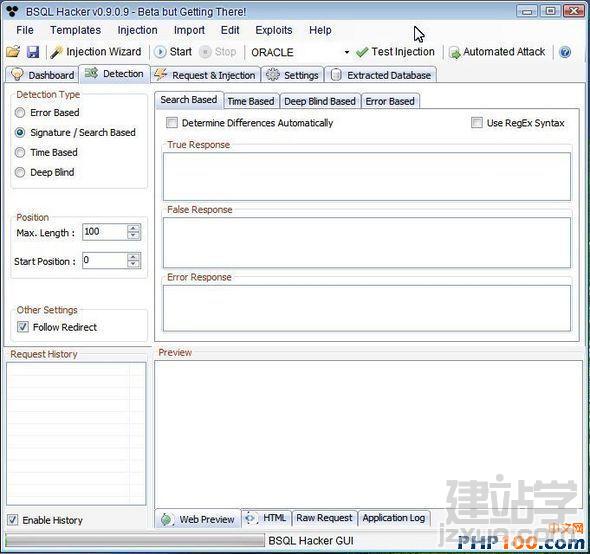Increase Max. Length with up arrow
This screenshot has height=554, width=590.
[134, 228]
